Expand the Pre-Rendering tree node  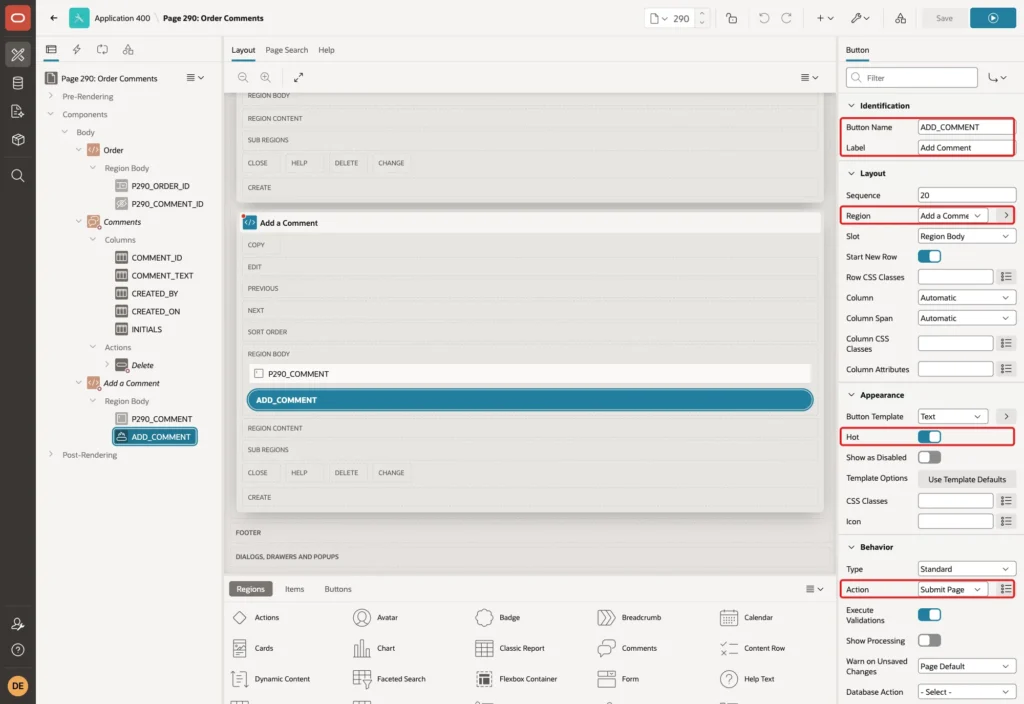coord(51,96)
